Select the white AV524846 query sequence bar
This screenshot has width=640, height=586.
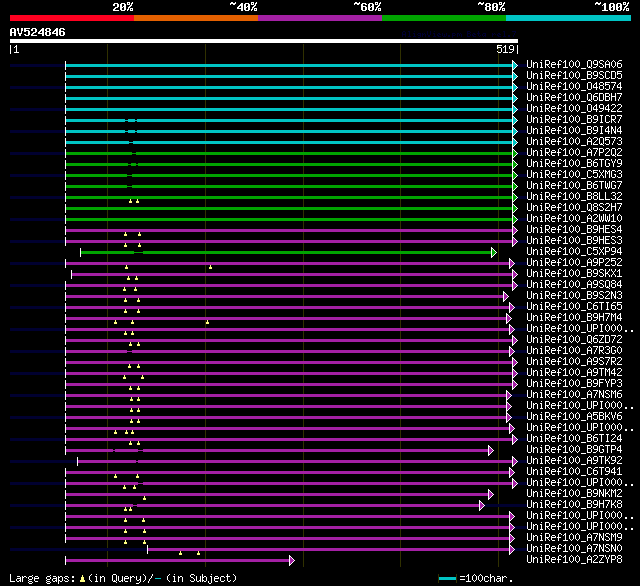pyautogui.click(x=264, y=41)
